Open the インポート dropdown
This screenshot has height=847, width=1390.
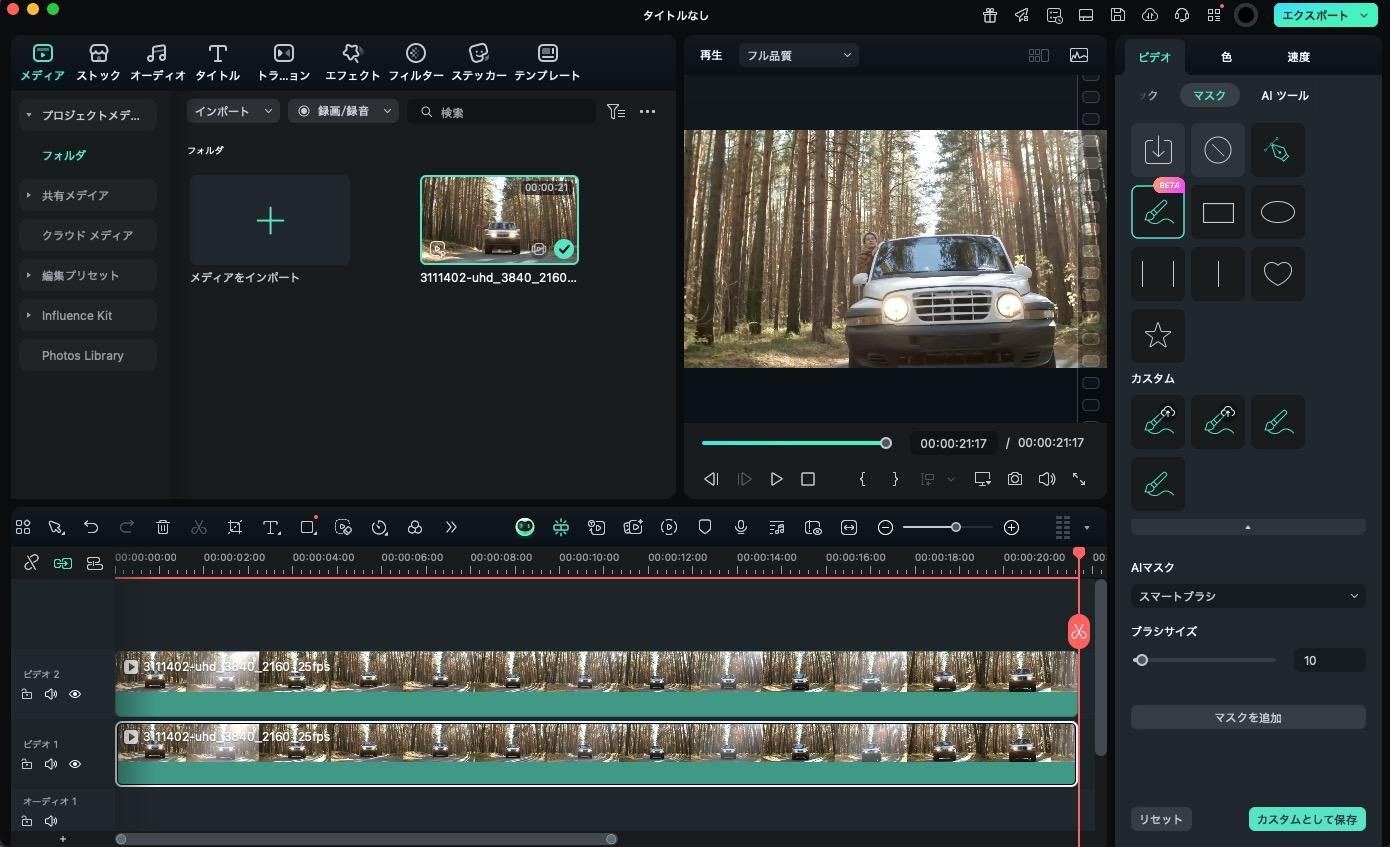[233, 111]
